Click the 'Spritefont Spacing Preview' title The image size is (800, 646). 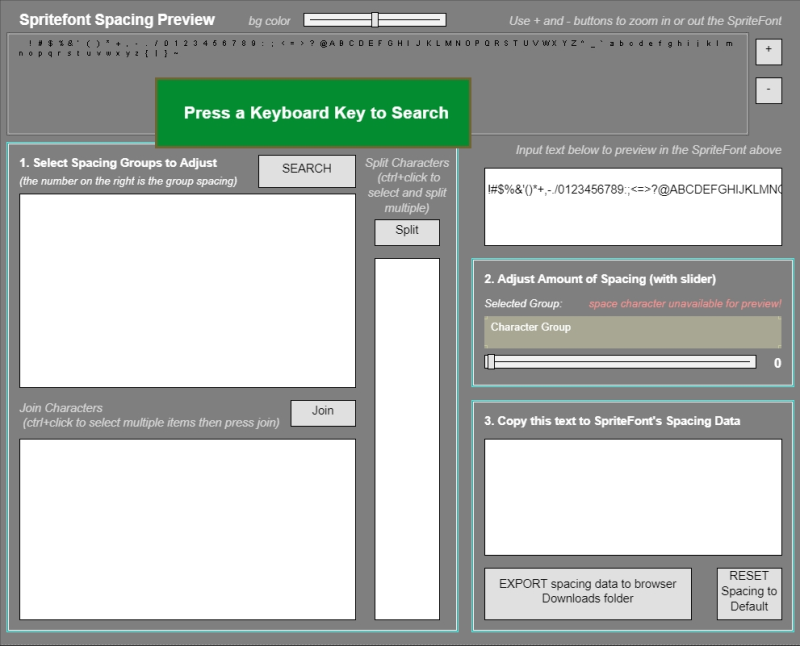117,20
